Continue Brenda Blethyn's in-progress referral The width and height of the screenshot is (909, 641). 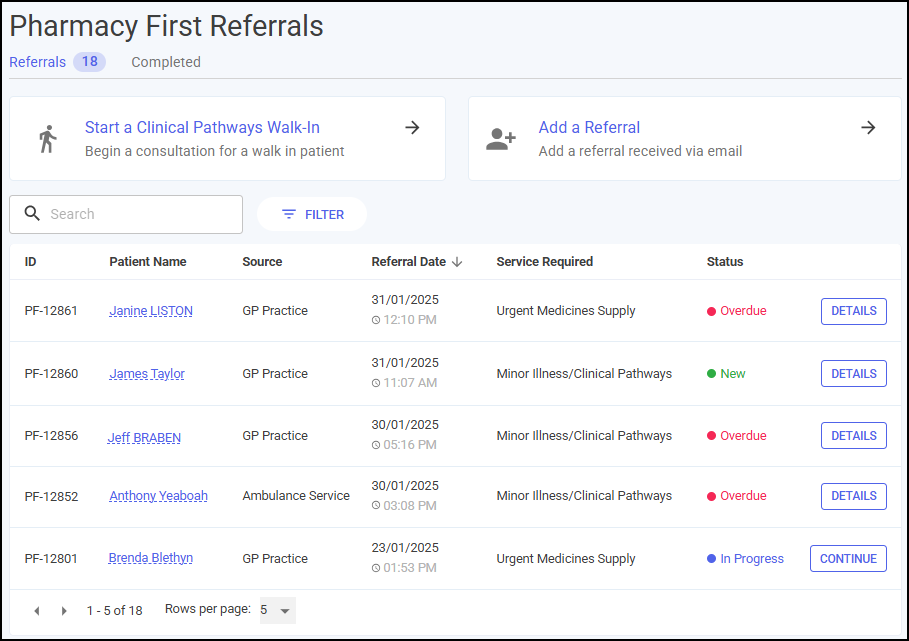coord(848,559)
